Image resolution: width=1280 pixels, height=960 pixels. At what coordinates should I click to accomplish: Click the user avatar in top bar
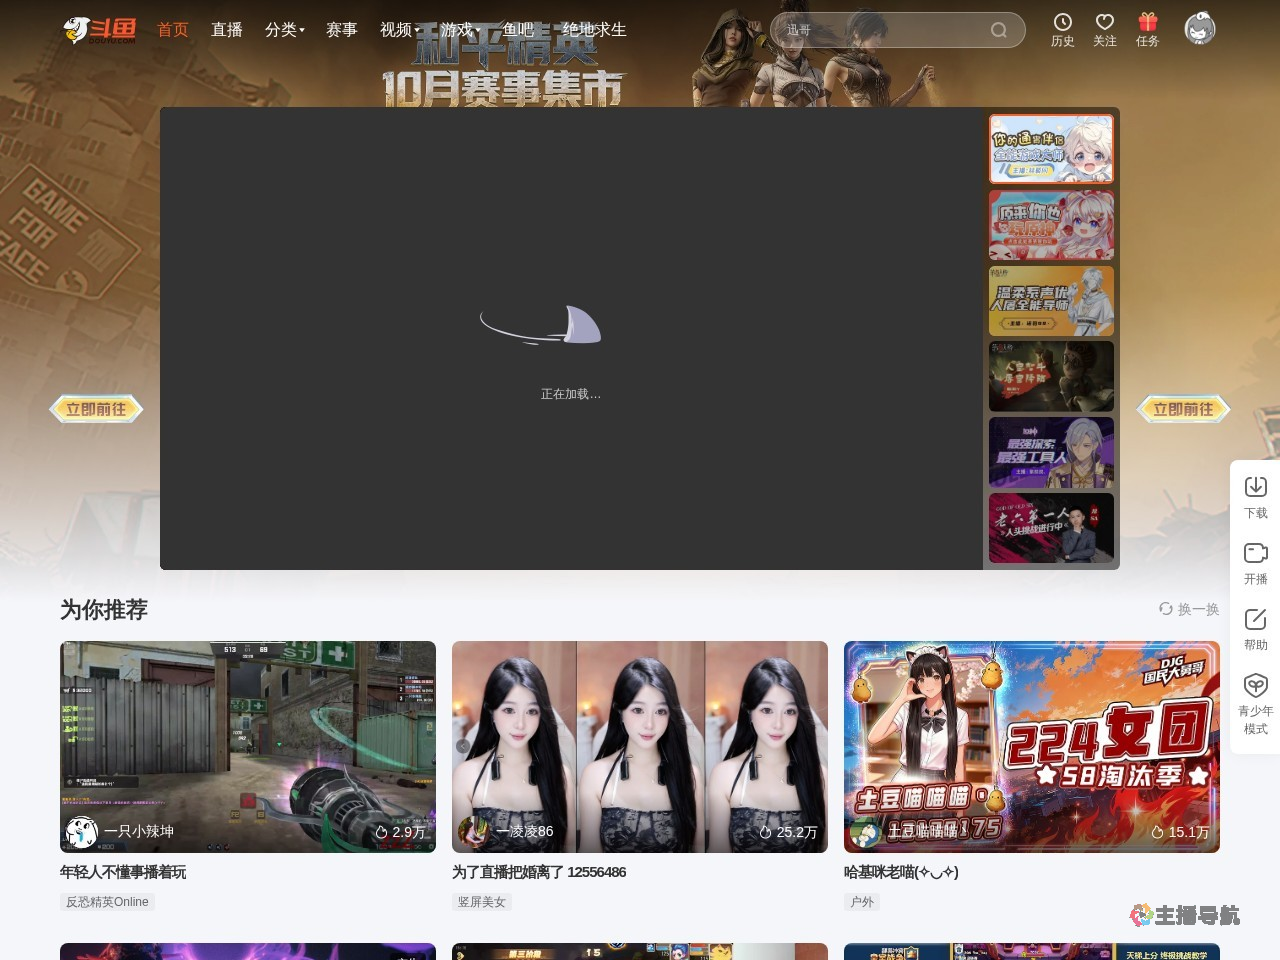[x=1199, y=29]
